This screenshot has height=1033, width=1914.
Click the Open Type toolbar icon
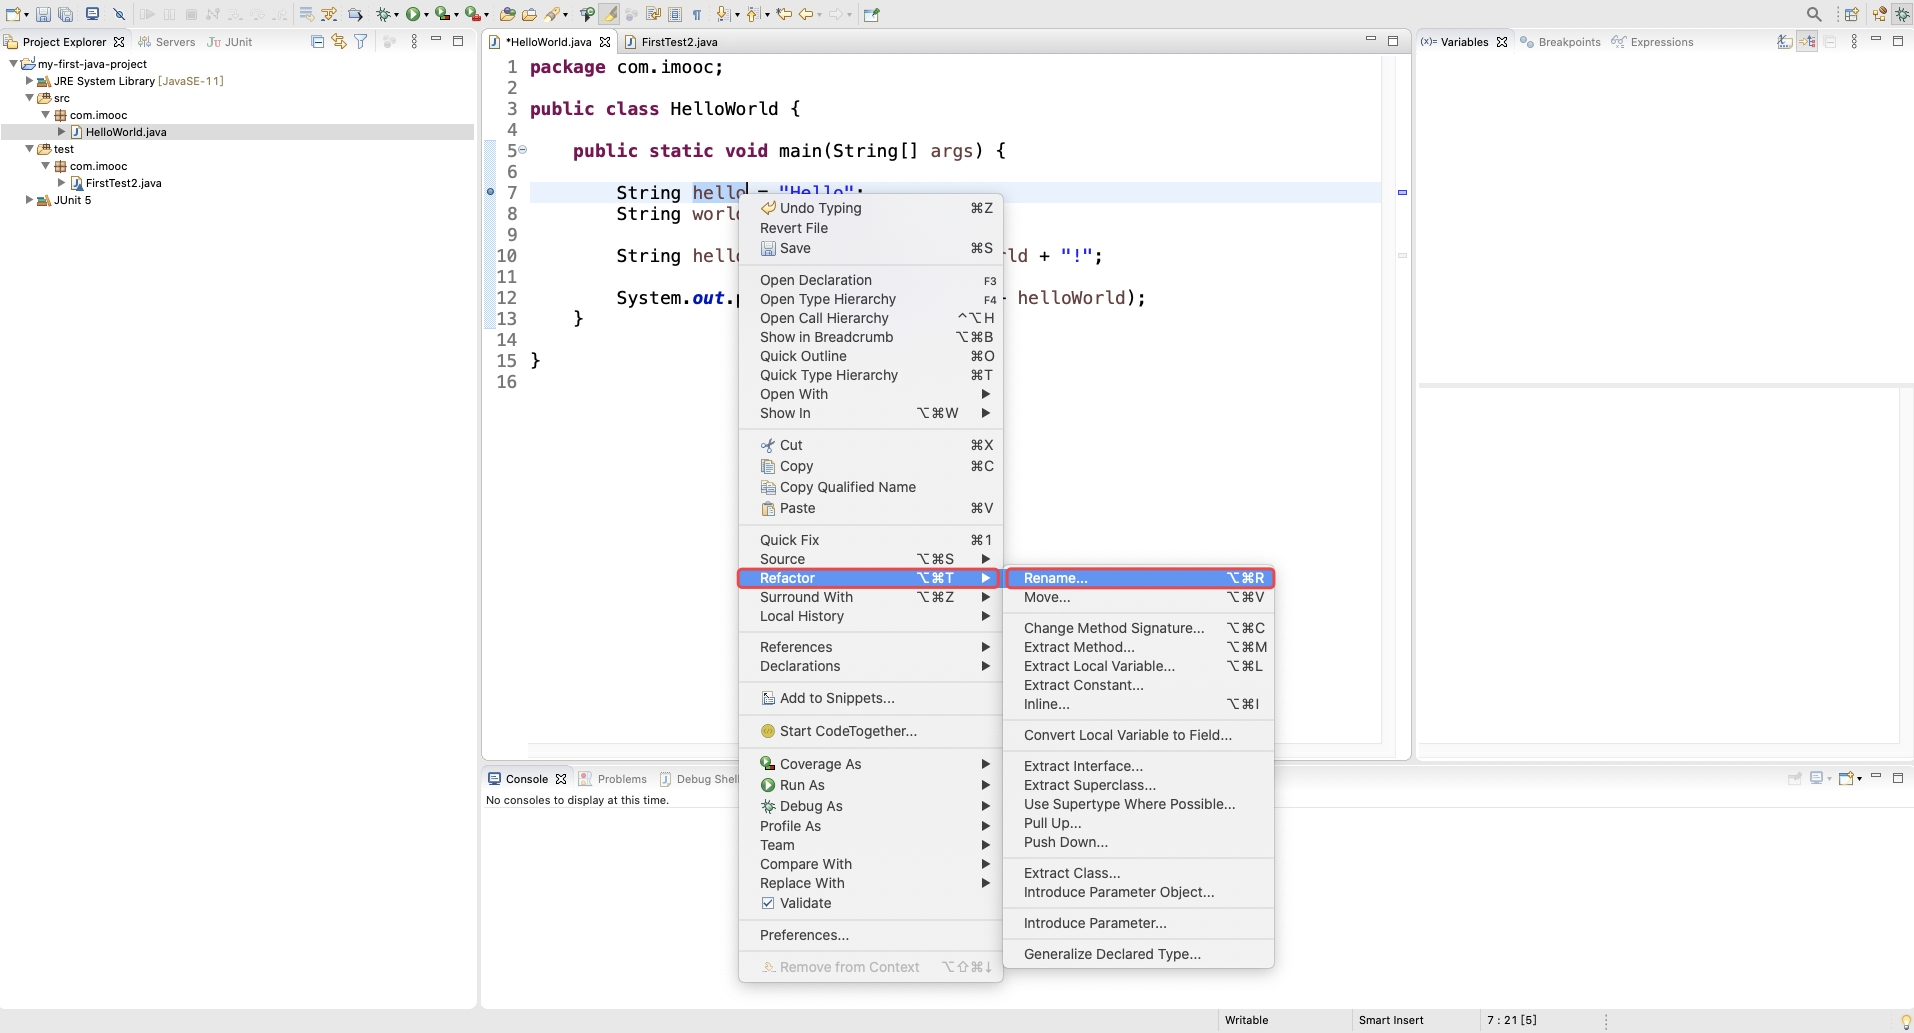click(508, 14)
